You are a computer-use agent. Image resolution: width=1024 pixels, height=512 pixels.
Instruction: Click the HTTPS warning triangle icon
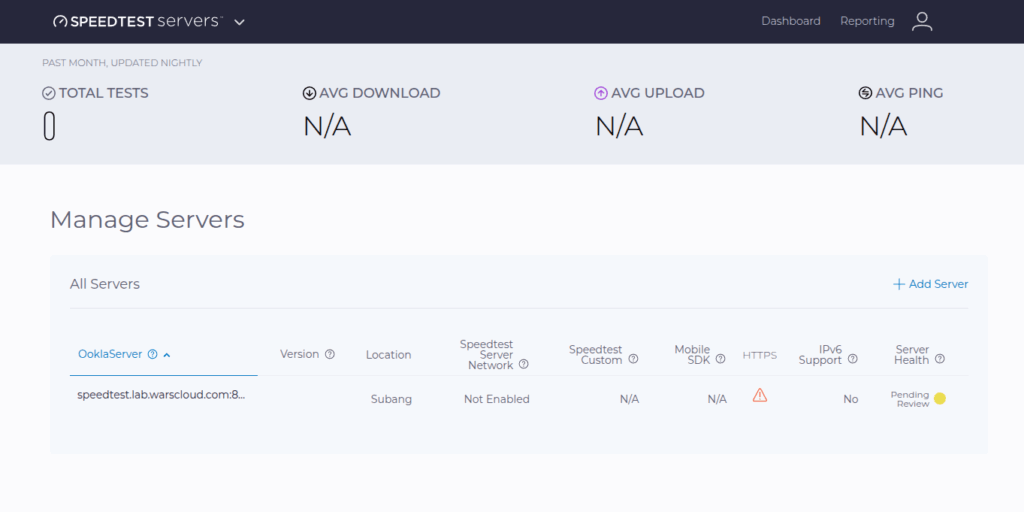760,395
